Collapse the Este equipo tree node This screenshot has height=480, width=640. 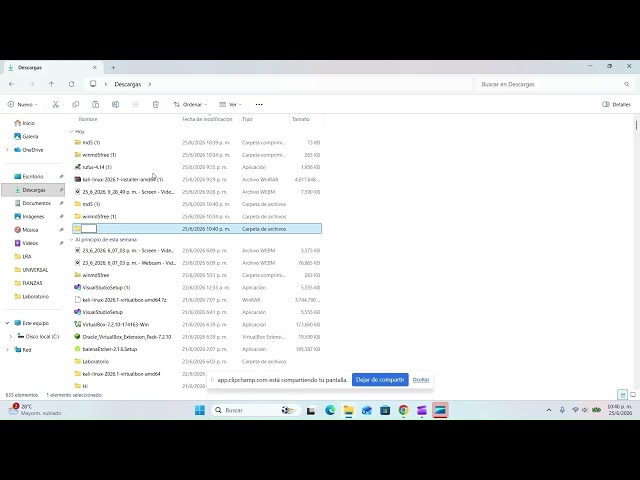pos(7,323)
